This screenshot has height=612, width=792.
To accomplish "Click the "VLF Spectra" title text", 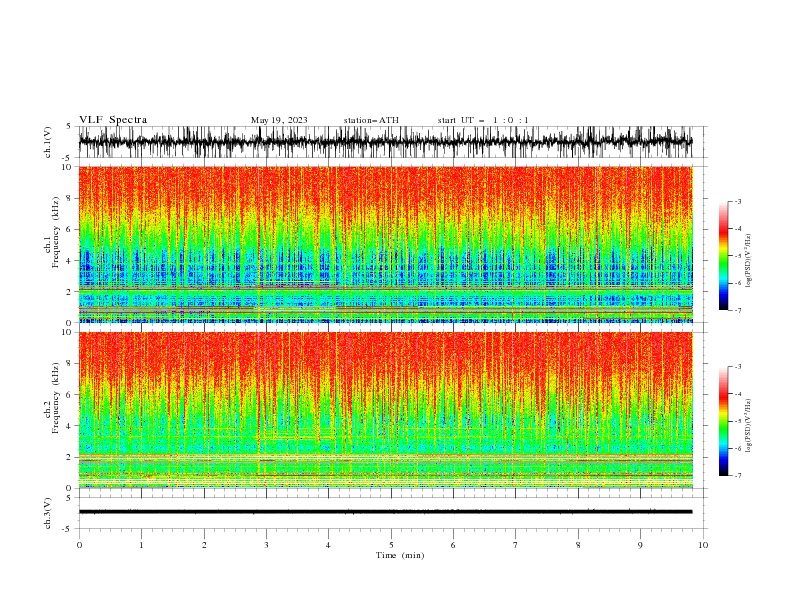I will (x=113, y=120).
